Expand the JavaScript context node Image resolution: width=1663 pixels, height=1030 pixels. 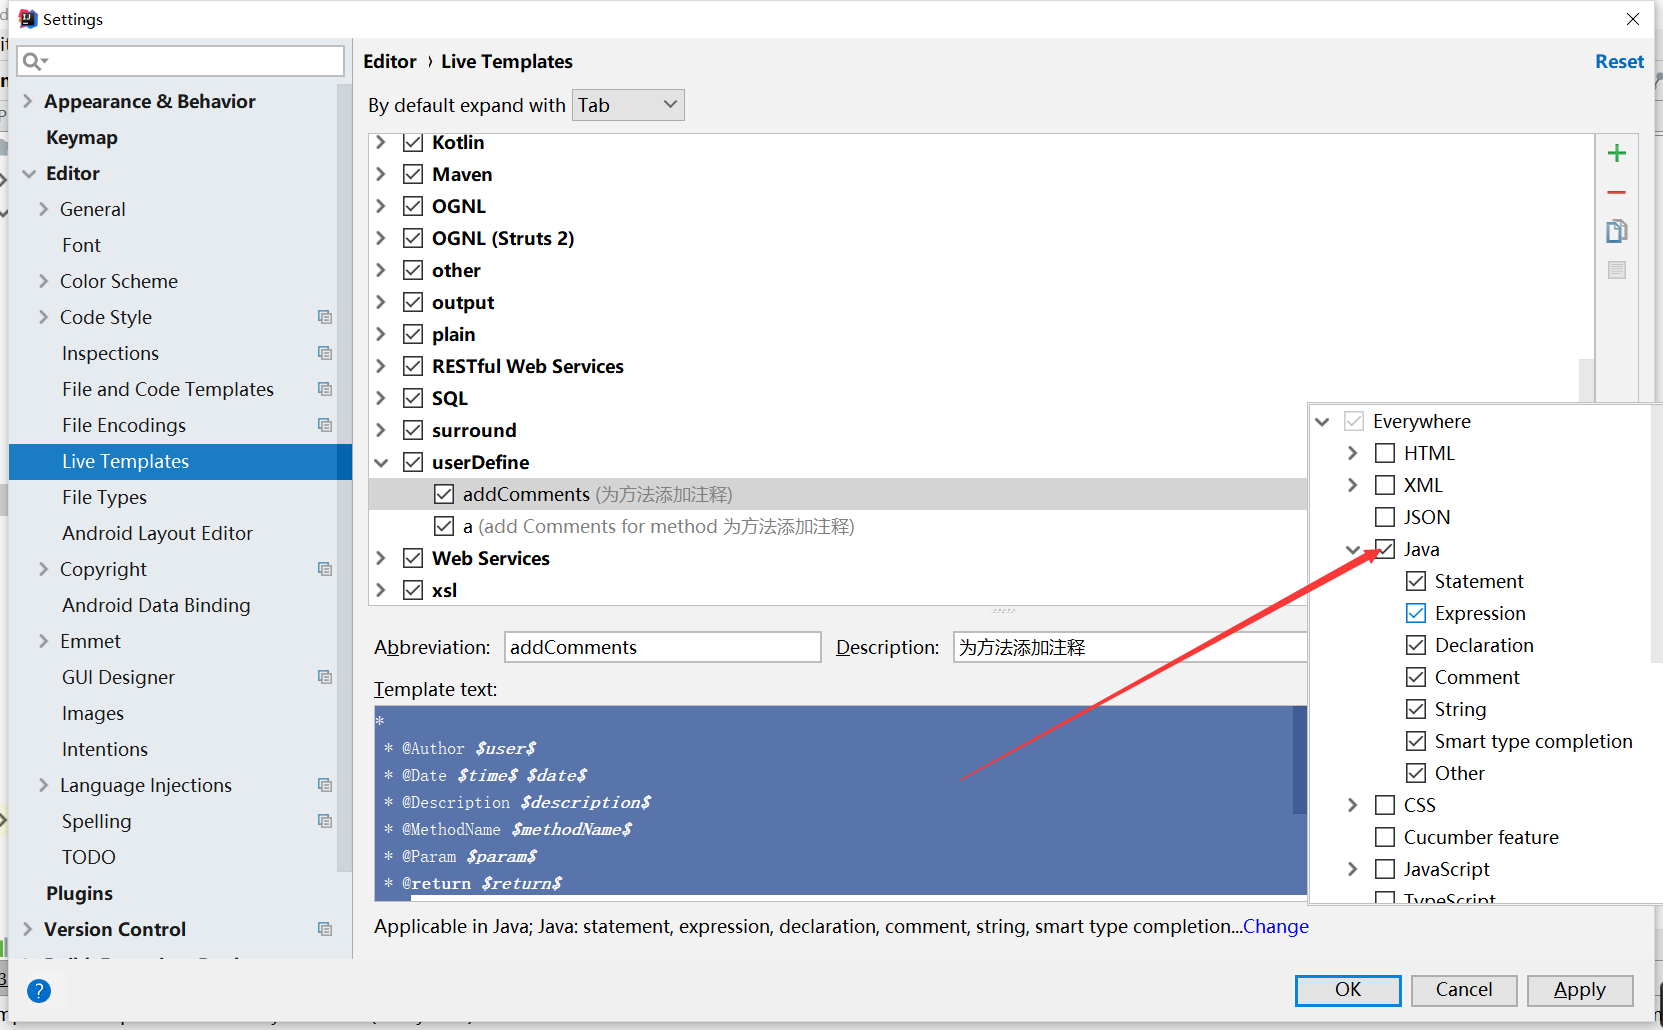click(1352, 869)
